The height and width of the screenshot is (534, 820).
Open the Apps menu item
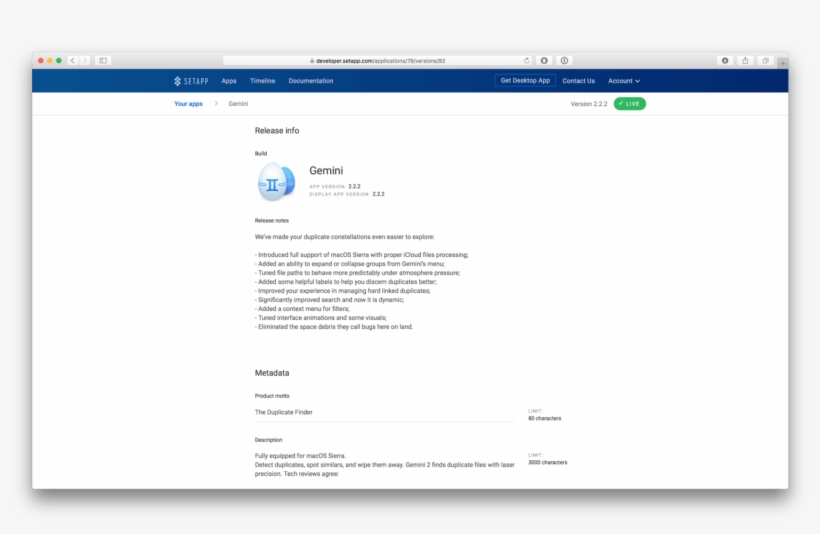(229, 81)
